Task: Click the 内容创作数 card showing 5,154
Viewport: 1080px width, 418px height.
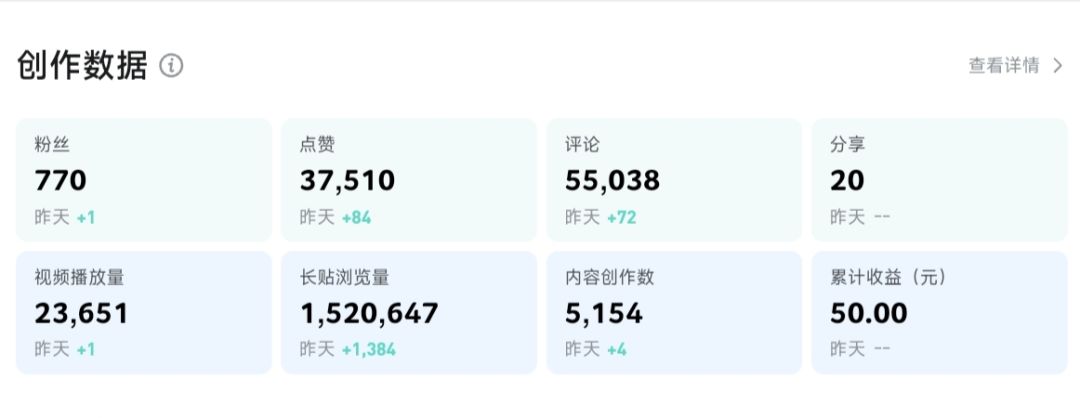Action: click(x=674, y=313)
